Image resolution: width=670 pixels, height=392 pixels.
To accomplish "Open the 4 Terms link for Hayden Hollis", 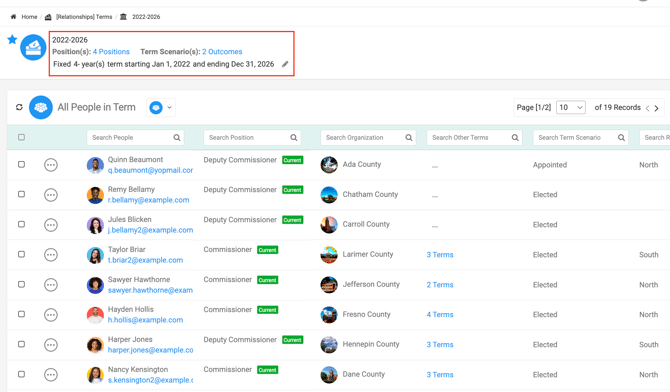I will (440, 315).
